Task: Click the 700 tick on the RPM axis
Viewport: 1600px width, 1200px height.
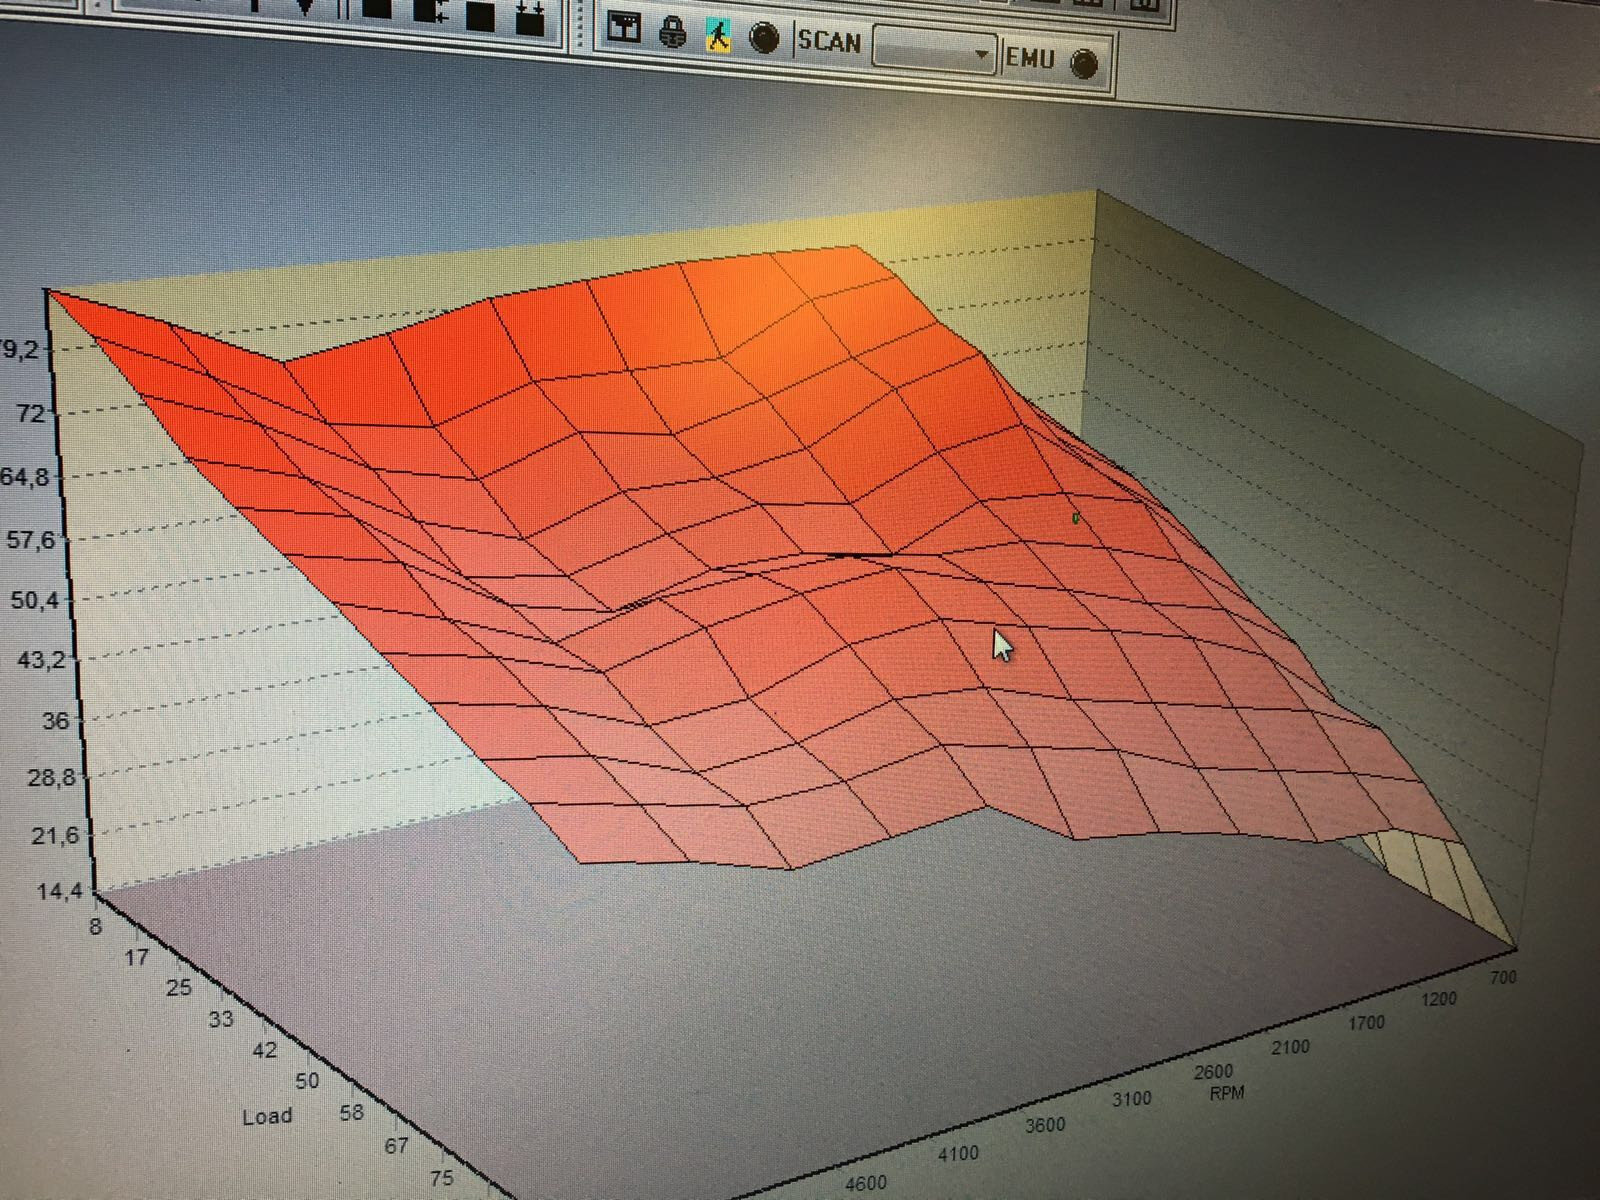Action: (x=1503, y=976)
